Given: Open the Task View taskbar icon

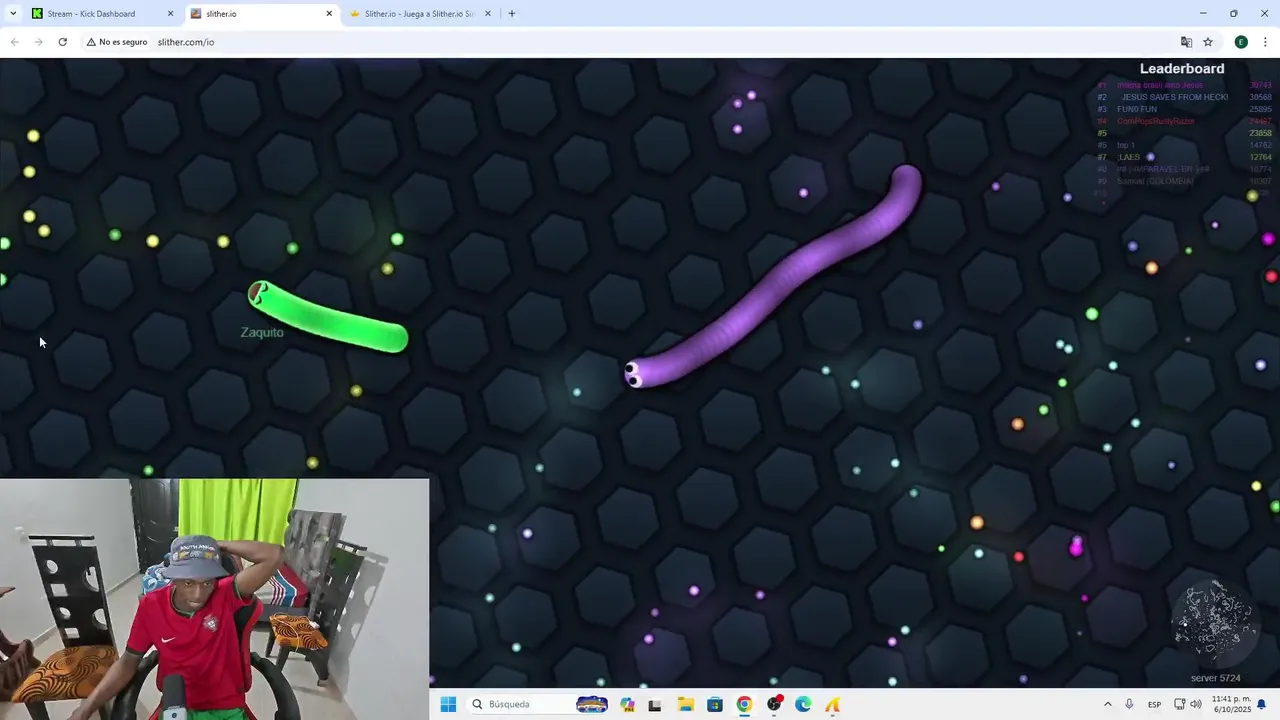Looking at the screenshot, I should coord(655,705).
